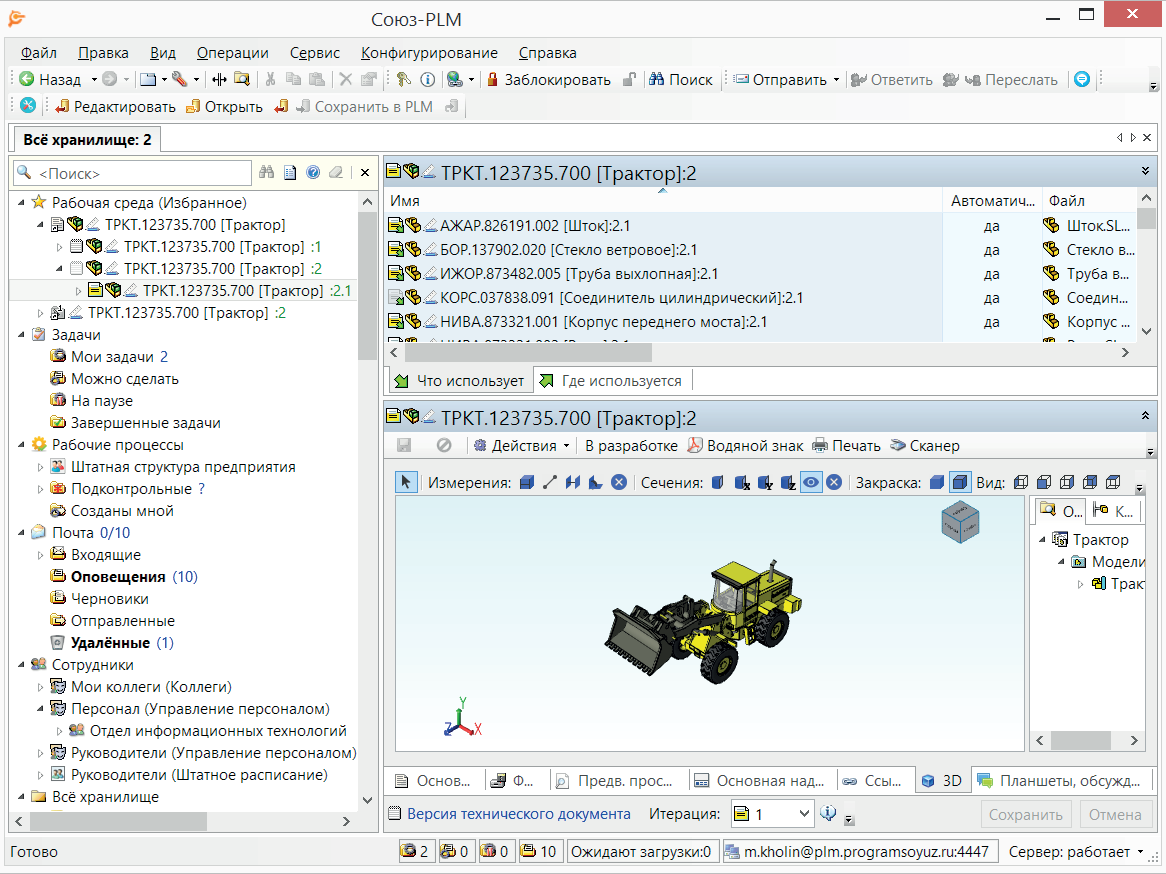1166x874 pixels.
Task: Open Оповещения in the mail tree
Action: click(x=118, y=577)
